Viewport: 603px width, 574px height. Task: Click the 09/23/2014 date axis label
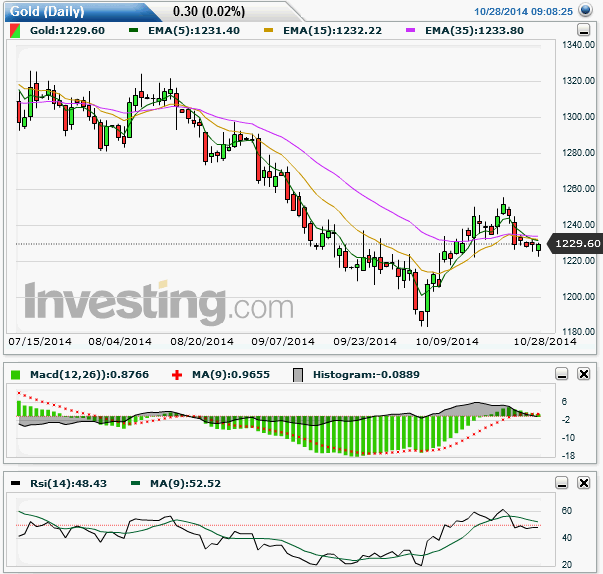click(365, 341)
